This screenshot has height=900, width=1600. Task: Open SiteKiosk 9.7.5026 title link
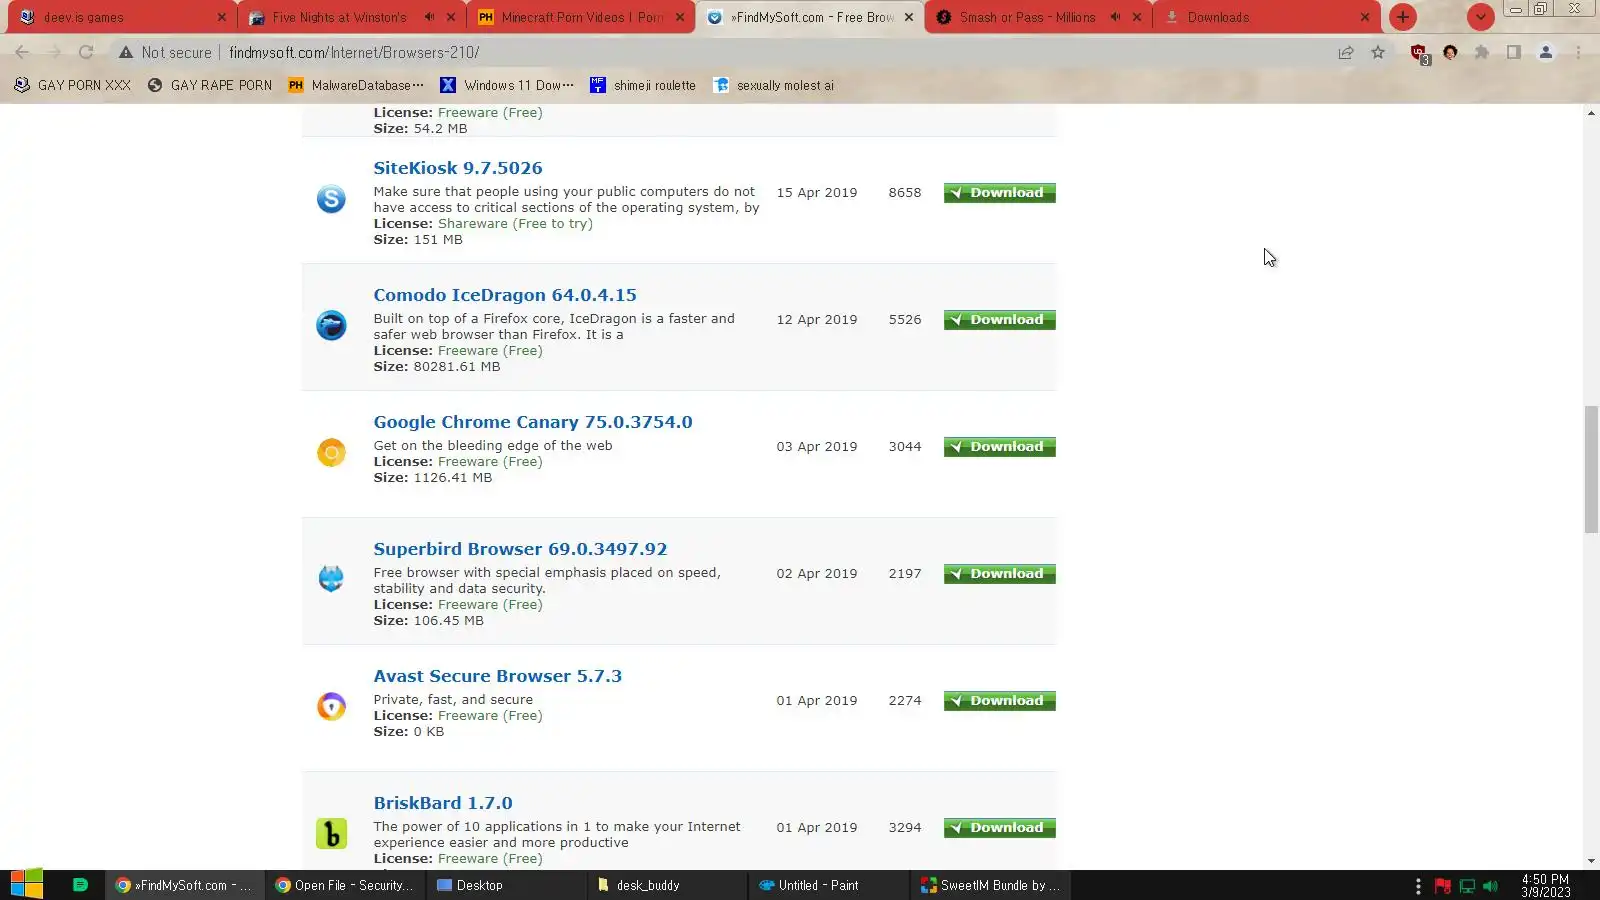point(458,168)
